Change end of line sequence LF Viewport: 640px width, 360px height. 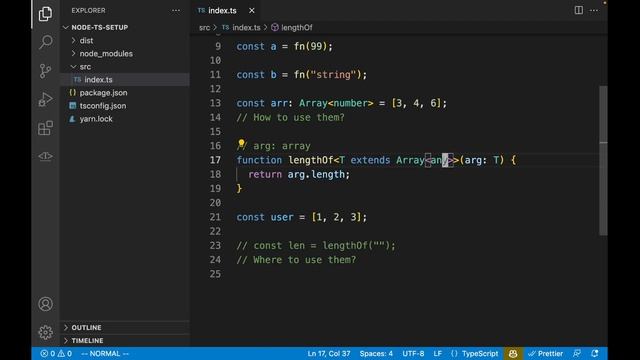pos(438,353)
